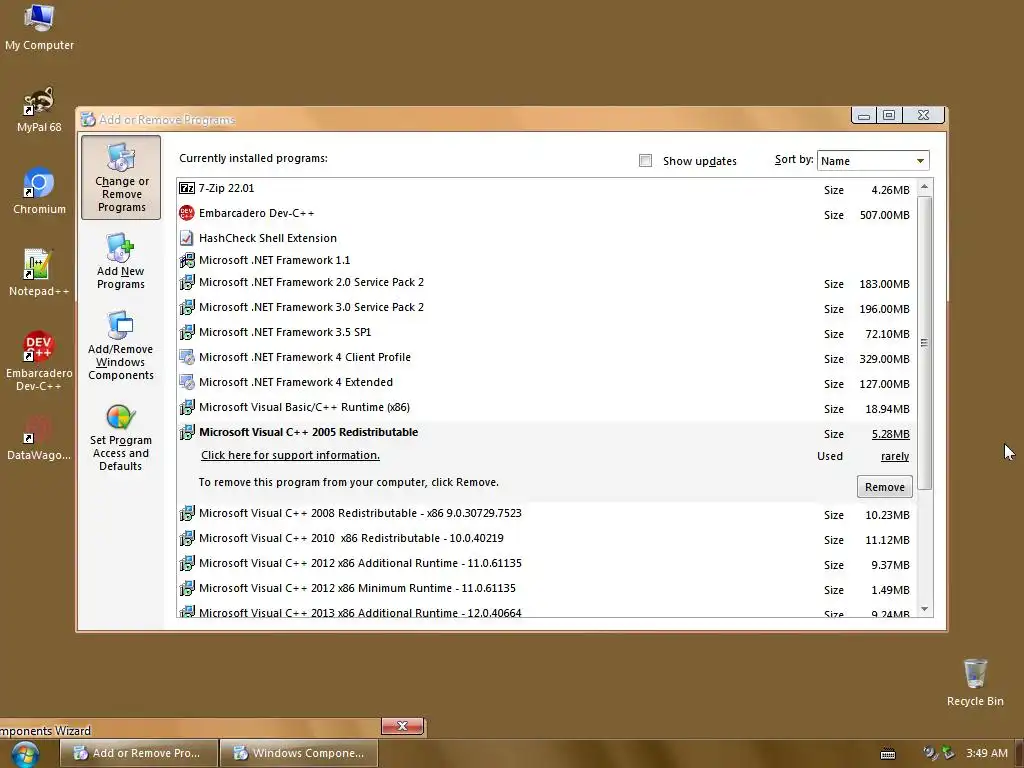Close the Components Wizard window
Viewport: 1024px width, 768px height.
402,726
